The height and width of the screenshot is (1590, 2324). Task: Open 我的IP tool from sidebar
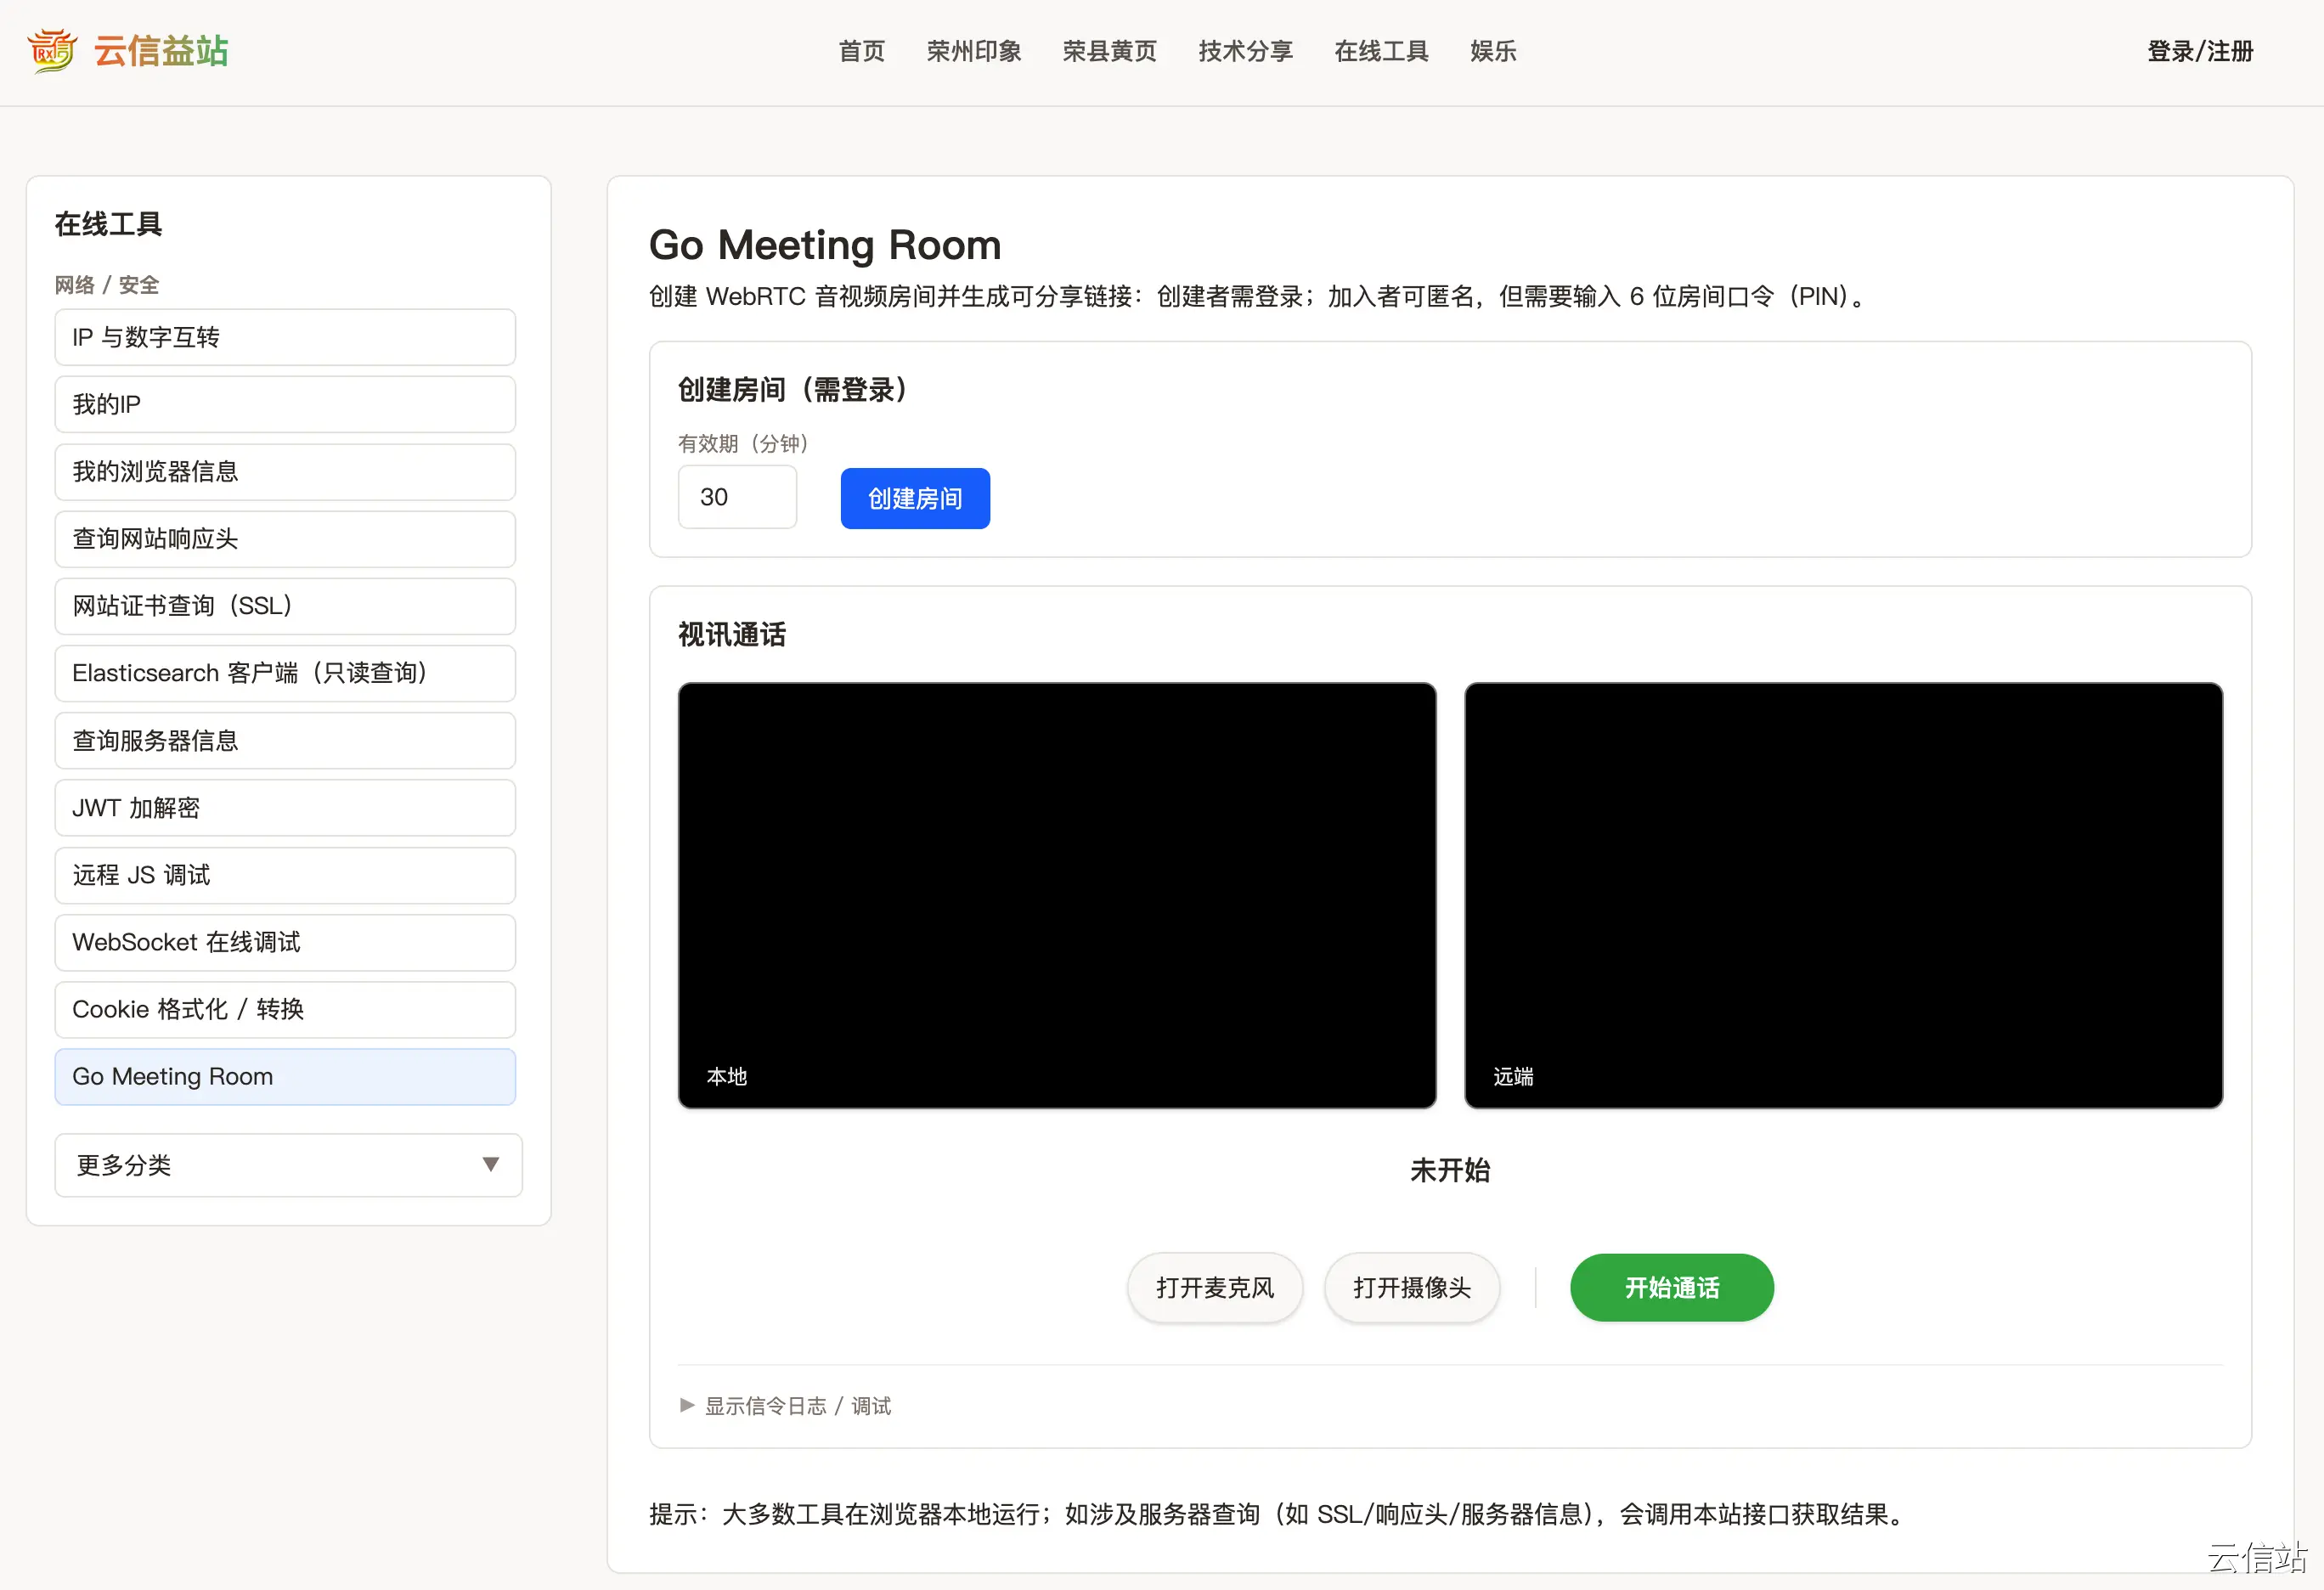click(285, 404)
